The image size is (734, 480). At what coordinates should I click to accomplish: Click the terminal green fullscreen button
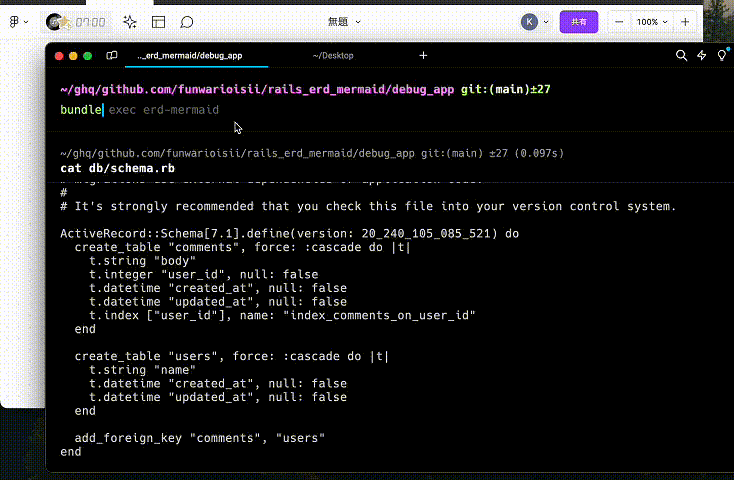click(88, 56)
